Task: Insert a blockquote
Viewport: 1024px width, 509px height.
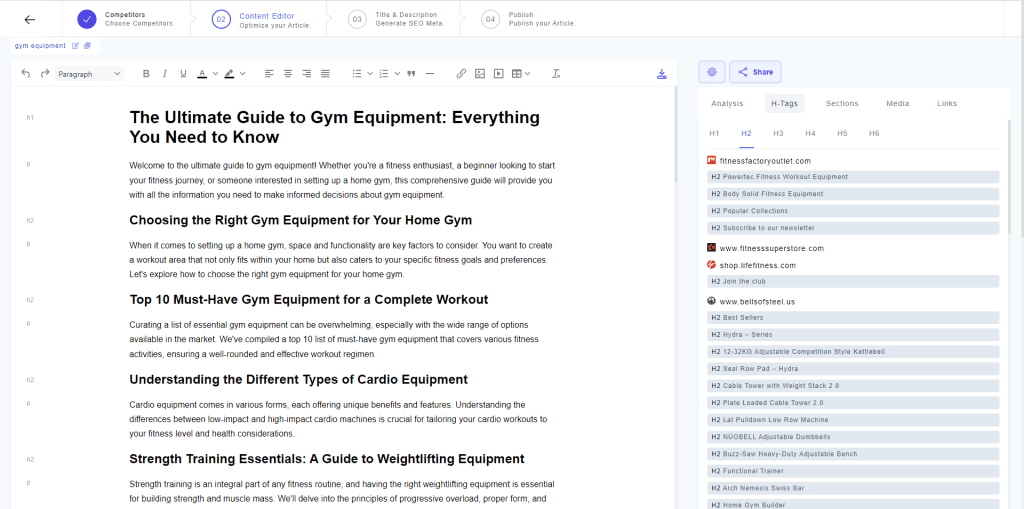Action: [x=411, y=74]
